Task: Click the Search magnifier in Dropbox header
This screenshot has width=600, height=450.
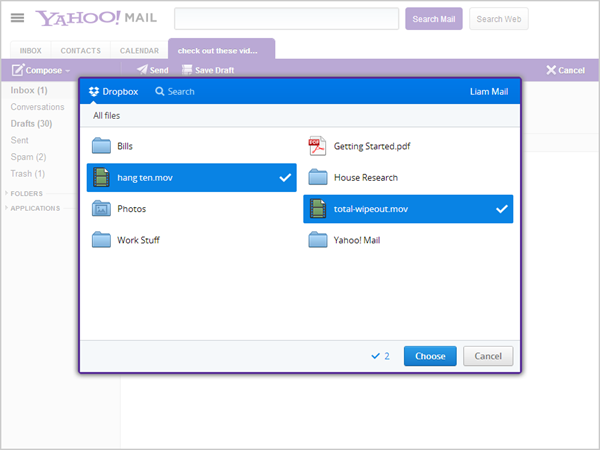Action: coord(160,91)
